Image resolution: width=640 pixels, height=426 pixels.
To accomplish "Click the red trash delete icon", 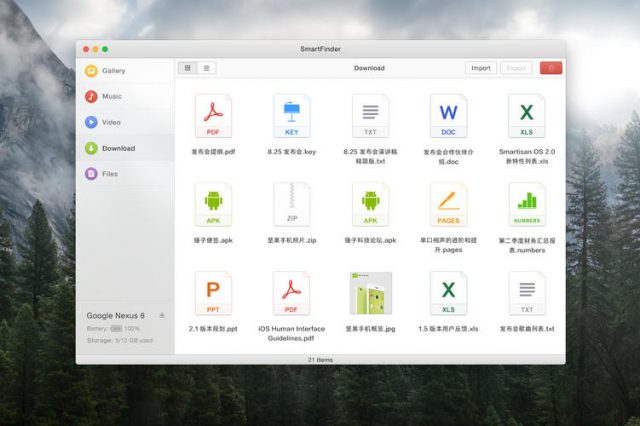I will (550, 68).
